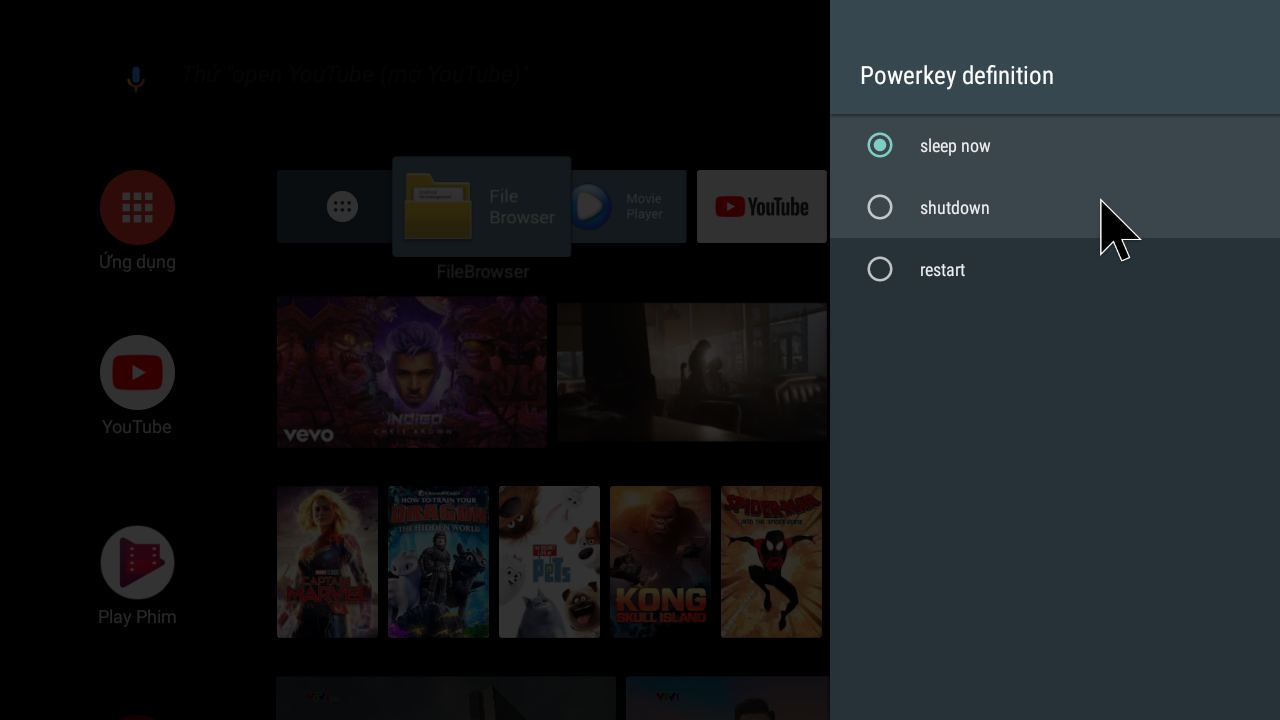This screenshot has height=720, width=1280.
Task: Launch the YouTube app tile
Action: [x=761, y=207]
